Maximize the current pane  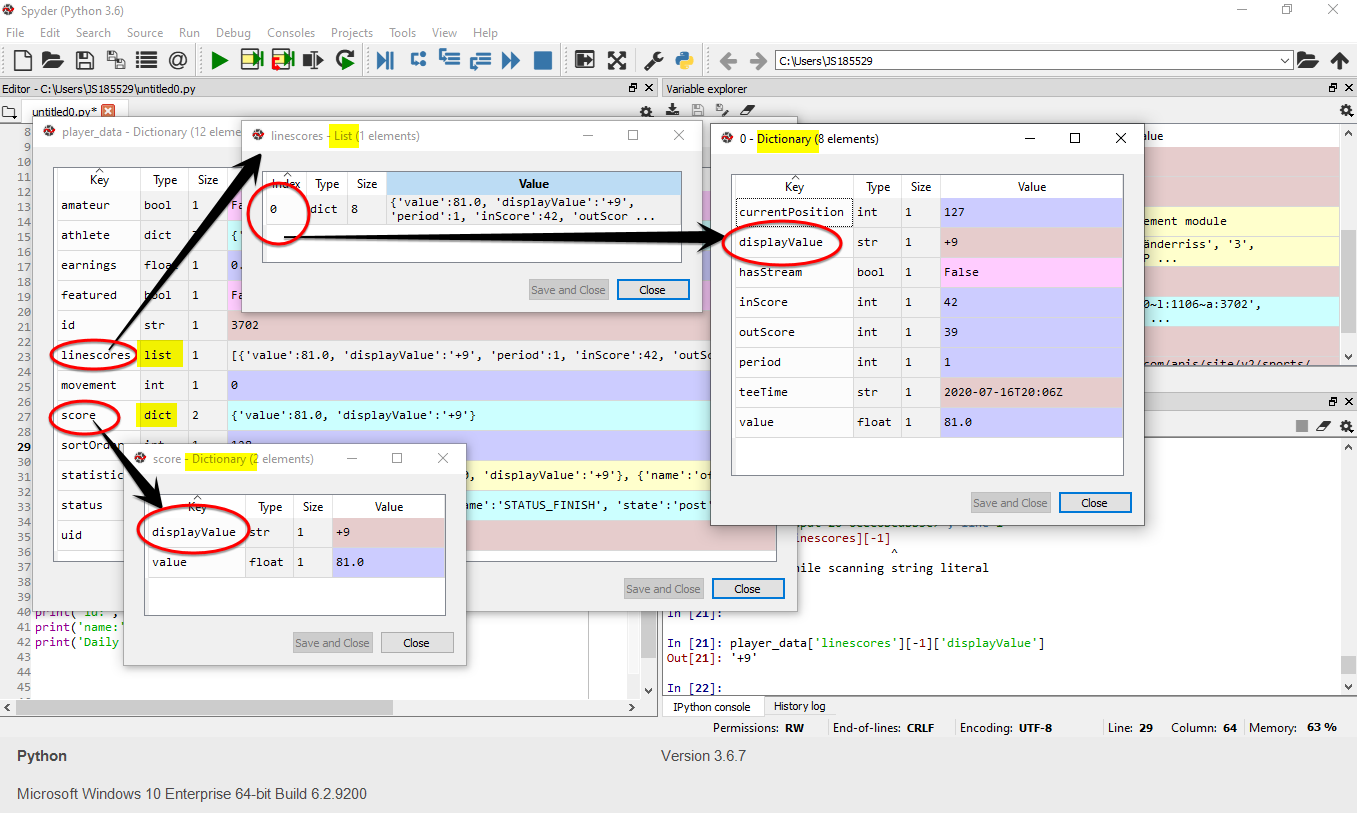tap(585, 60)
